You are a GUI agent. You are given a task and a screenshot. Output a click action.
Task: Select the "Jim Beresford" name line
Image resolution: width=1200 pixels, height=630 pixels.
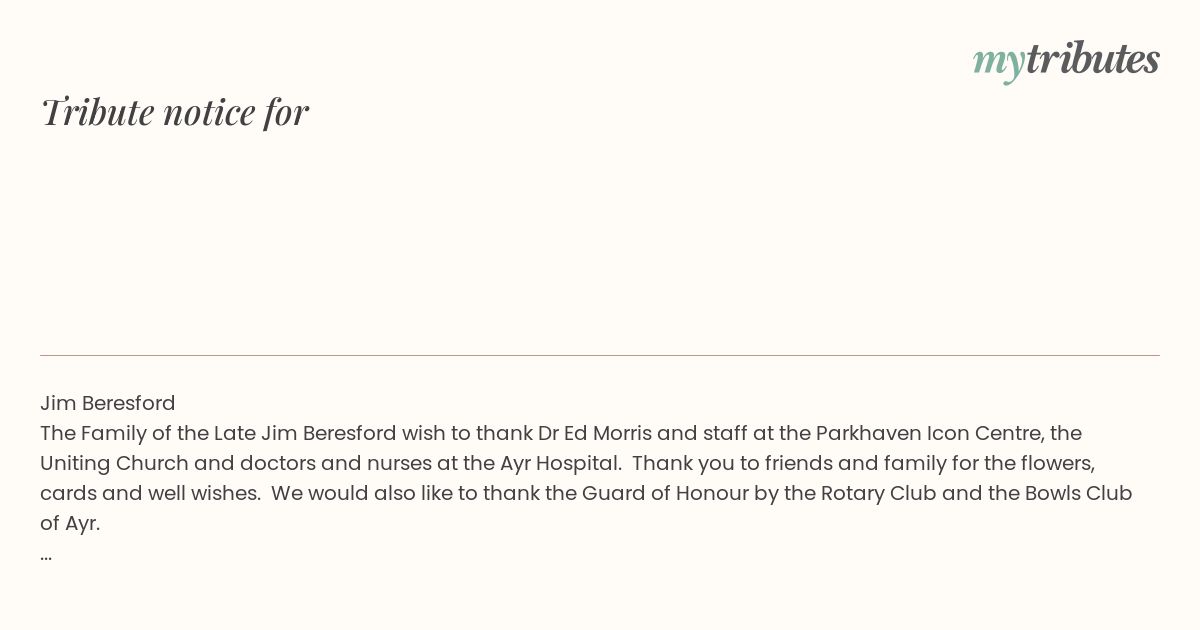[x=108, y=403]
